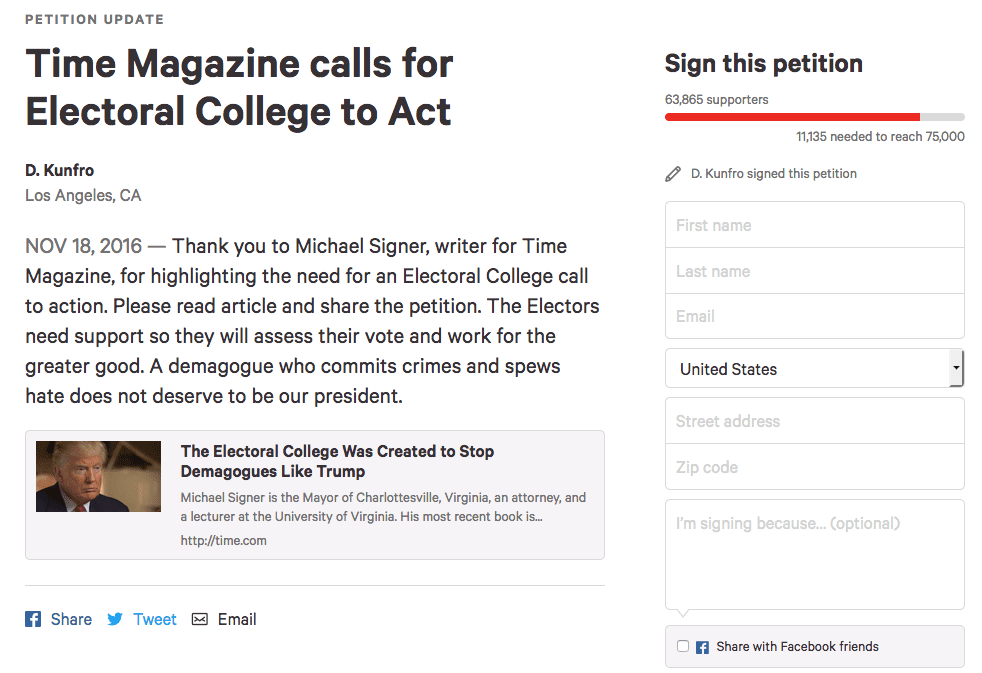This screenshot has width=982, height=673.
Task: Click the red supporters progress bar
Action: 792,117
